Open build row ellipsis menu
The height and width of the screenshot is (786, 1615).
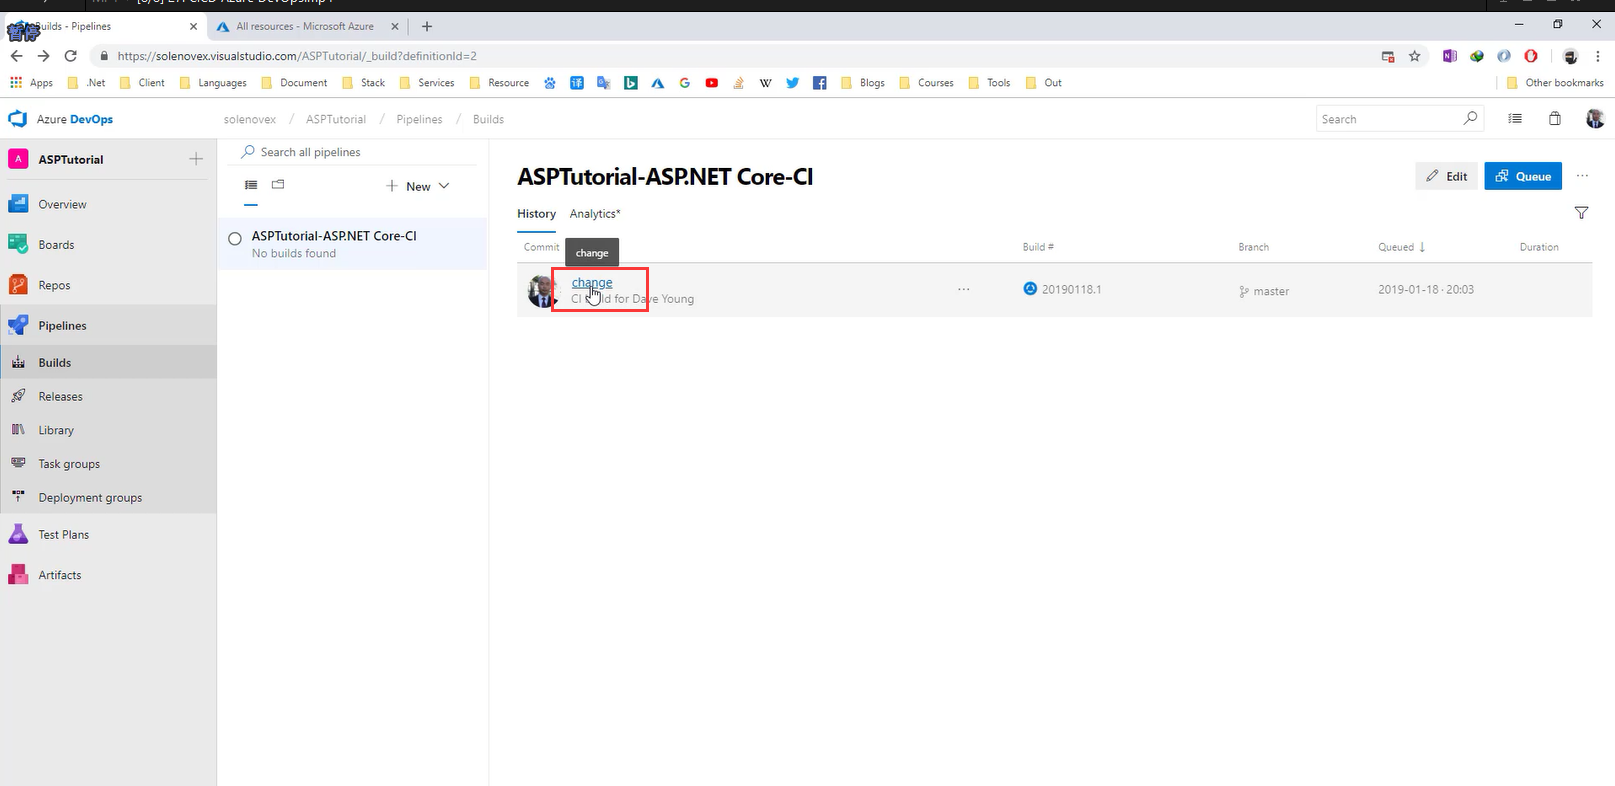click(x=963, y=289)
